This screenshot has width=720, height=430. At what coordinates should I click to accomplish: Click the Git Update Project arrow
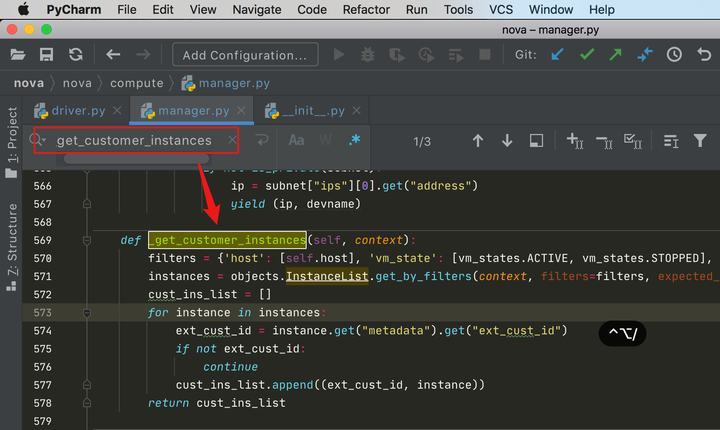(x=557, y=55)
